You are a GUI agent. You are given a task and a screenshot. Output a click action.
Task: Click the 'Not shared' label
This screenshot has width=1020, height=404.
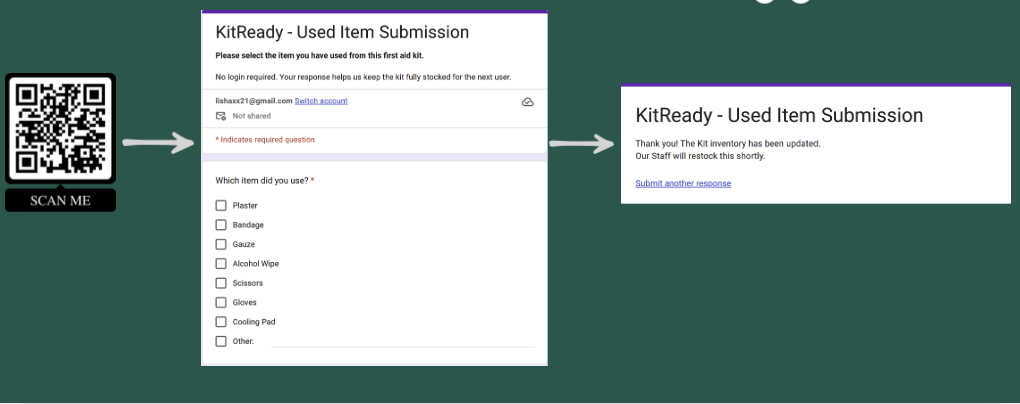(x=252, y=116)
